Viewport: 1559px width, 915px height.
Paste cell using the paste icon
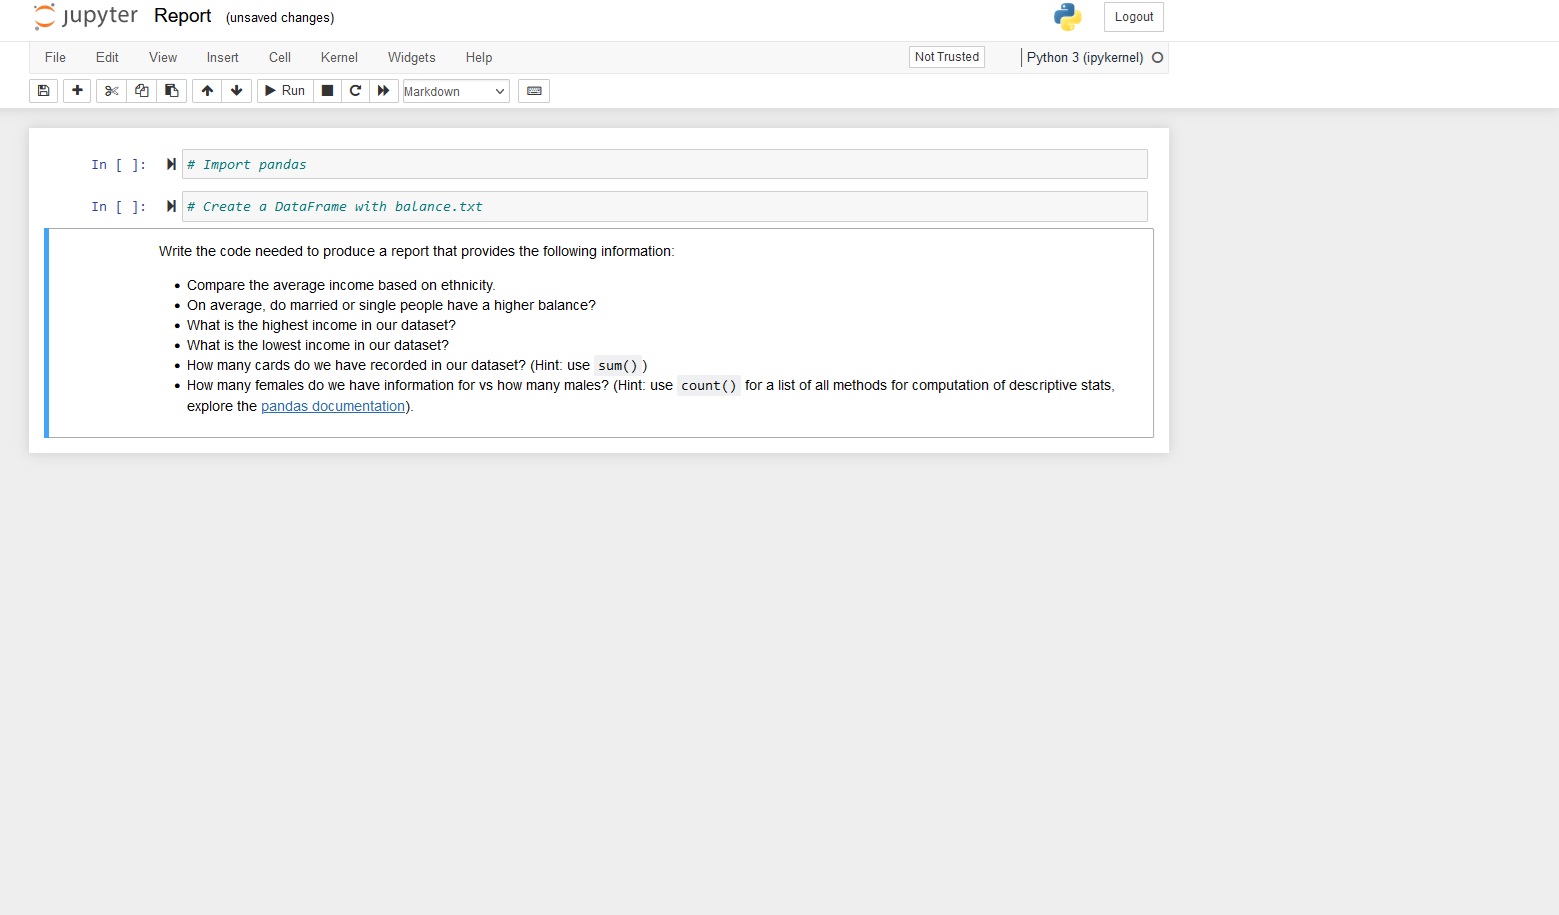click(171, 91)
